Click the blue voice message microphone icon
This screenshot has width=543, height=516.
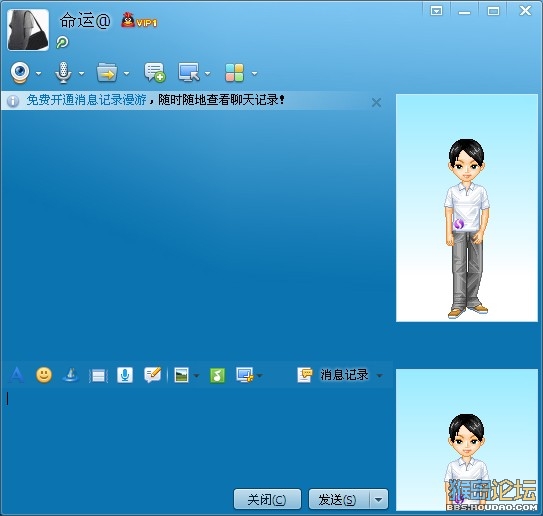click(125, 375)
